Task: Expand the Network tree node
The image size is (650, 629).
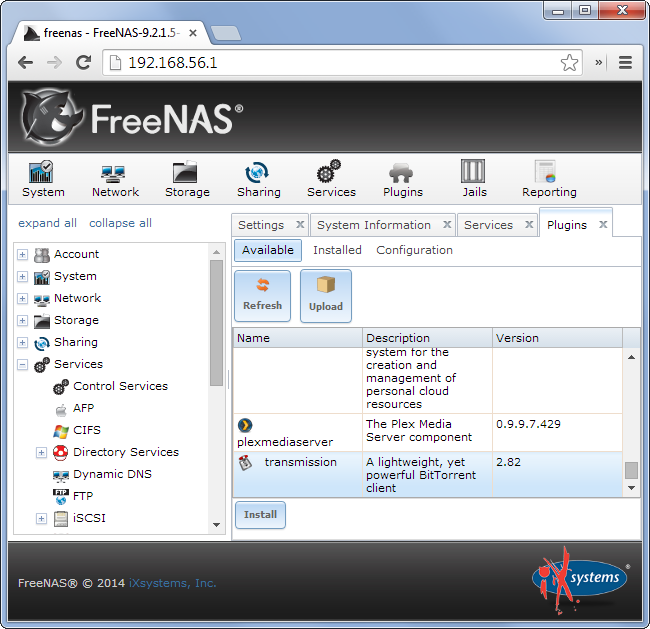Action: click(22, 299)
